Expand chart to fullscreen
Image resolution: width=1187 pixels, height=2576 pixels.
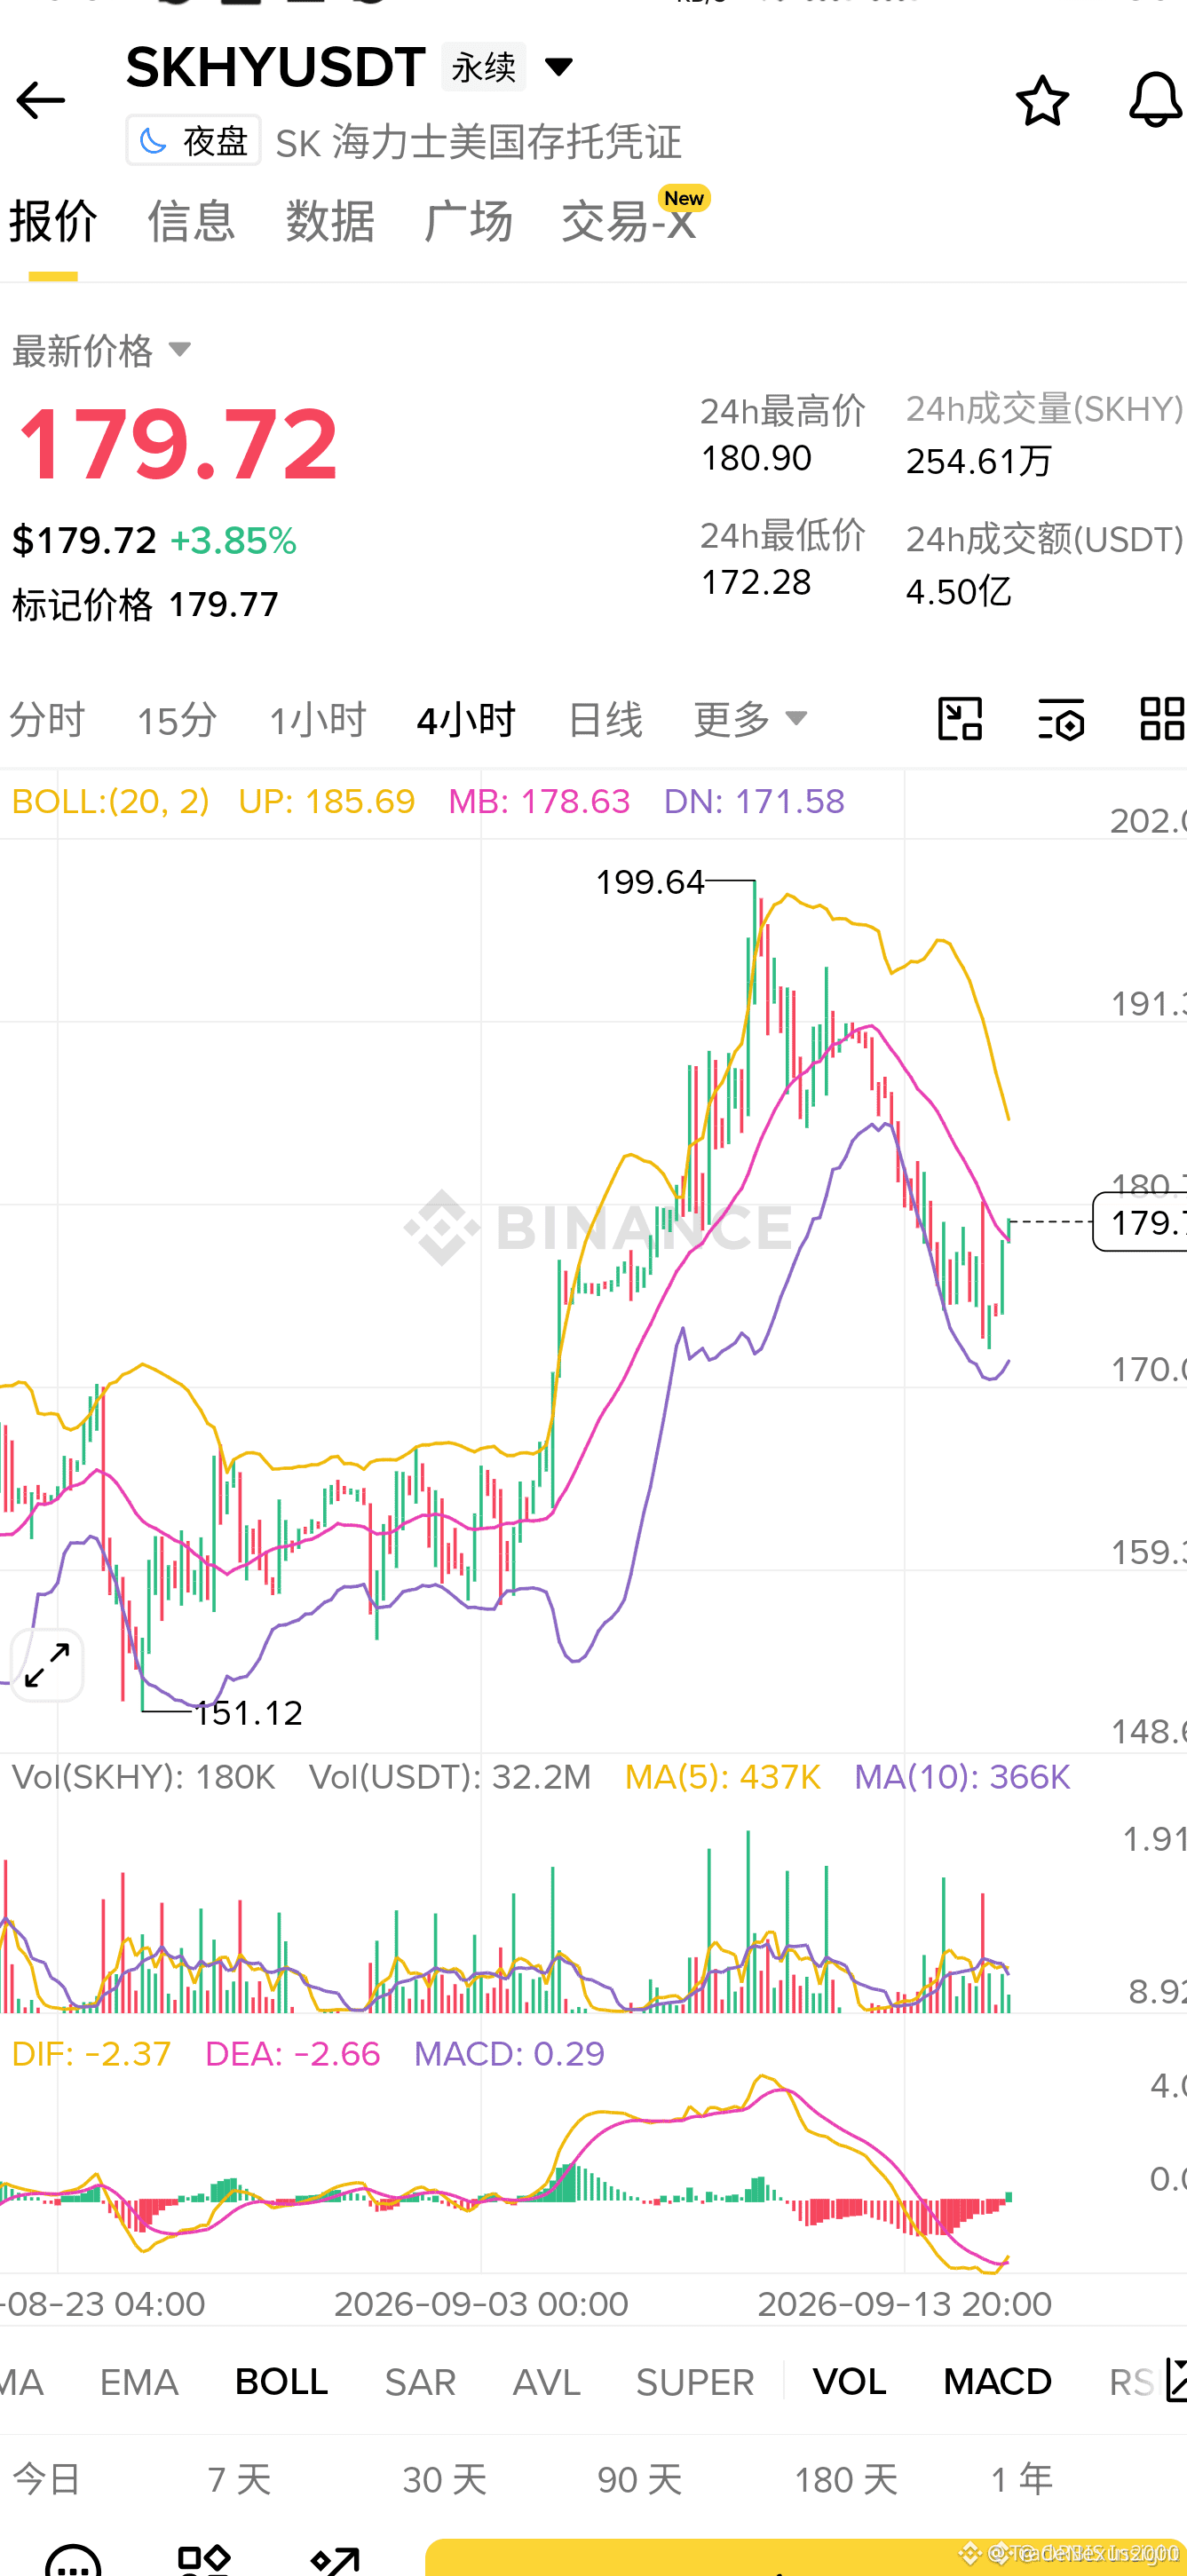point(47,1666)
